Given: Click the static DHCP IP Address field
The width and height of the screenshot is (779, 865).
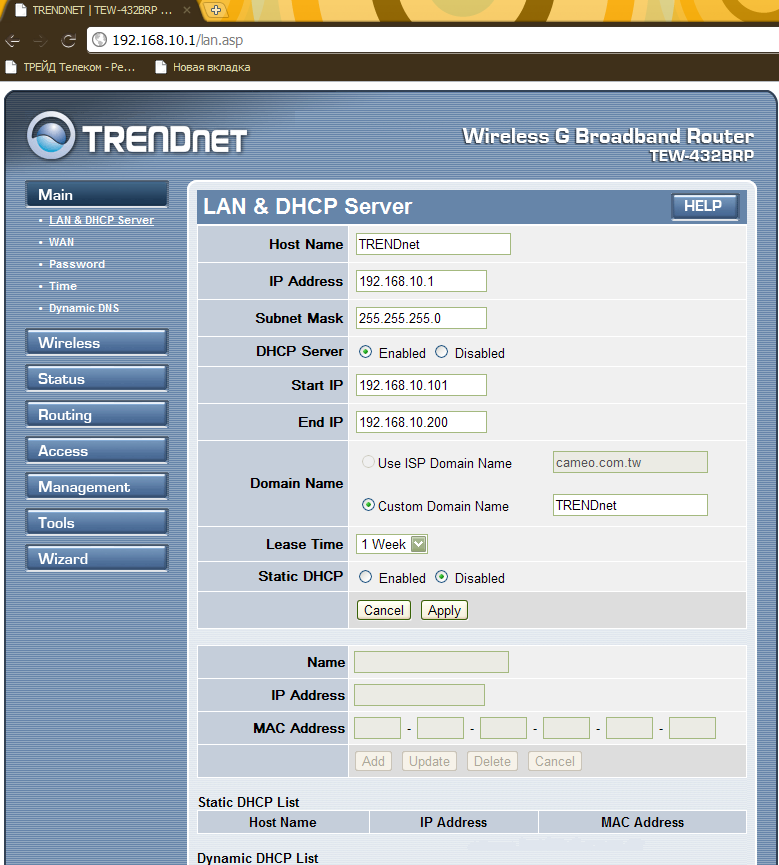Looking at the screenshot, I should click(x=419, y=695).
